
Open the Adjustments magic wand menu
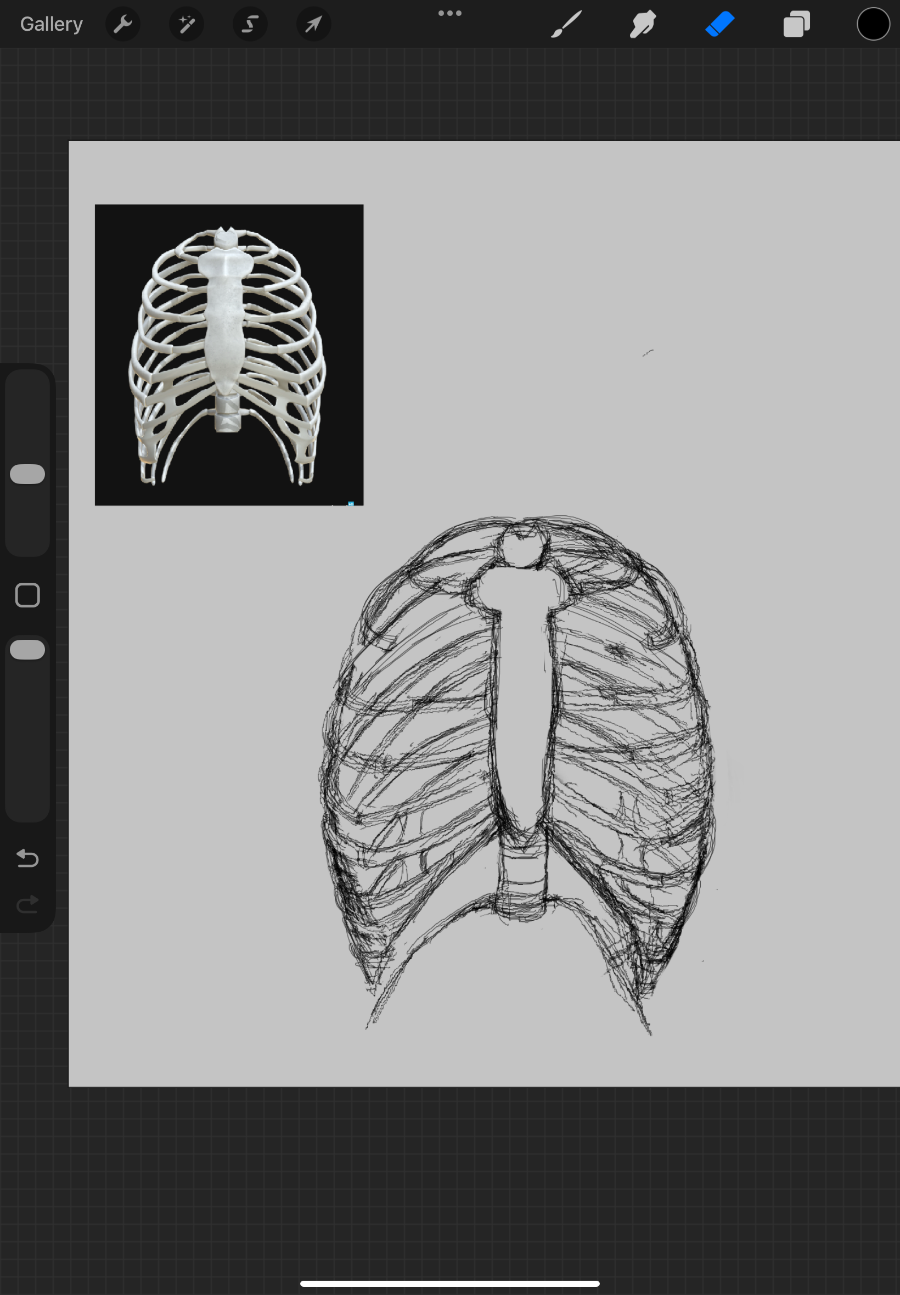point(186,24)
